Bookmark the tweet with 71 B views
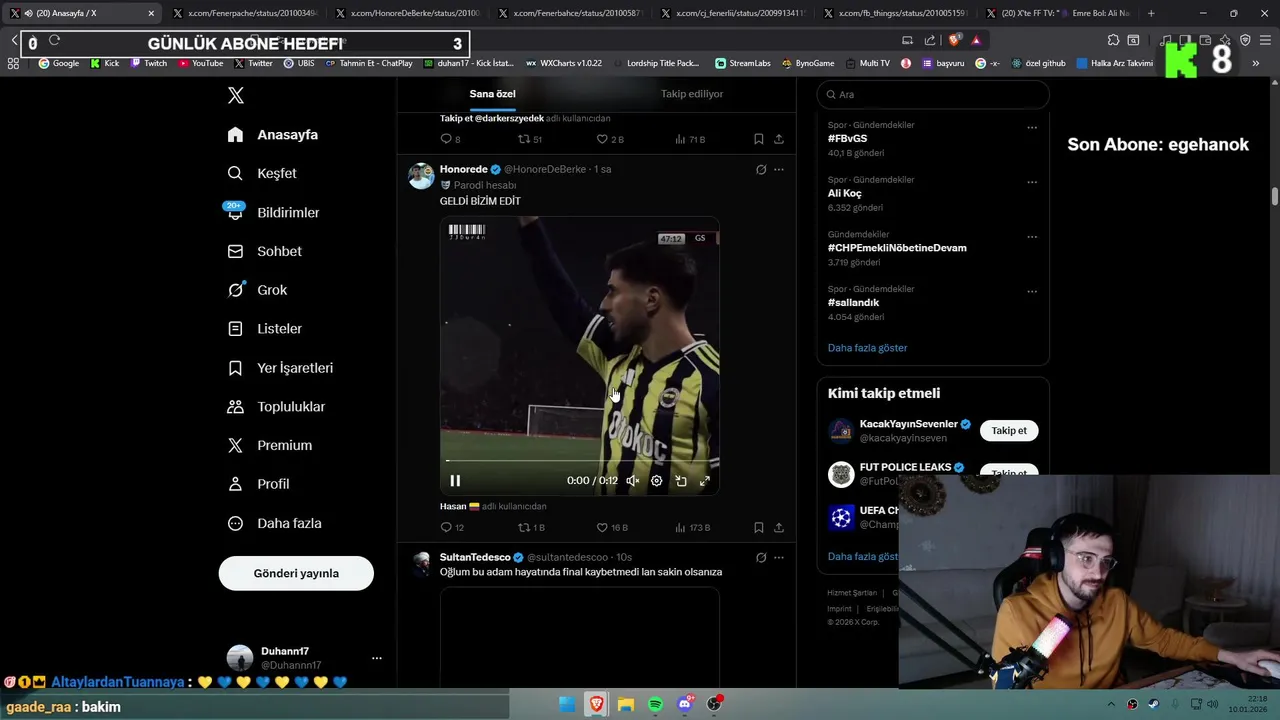This screenshot has width=1280, height=720. coord(759,139)
